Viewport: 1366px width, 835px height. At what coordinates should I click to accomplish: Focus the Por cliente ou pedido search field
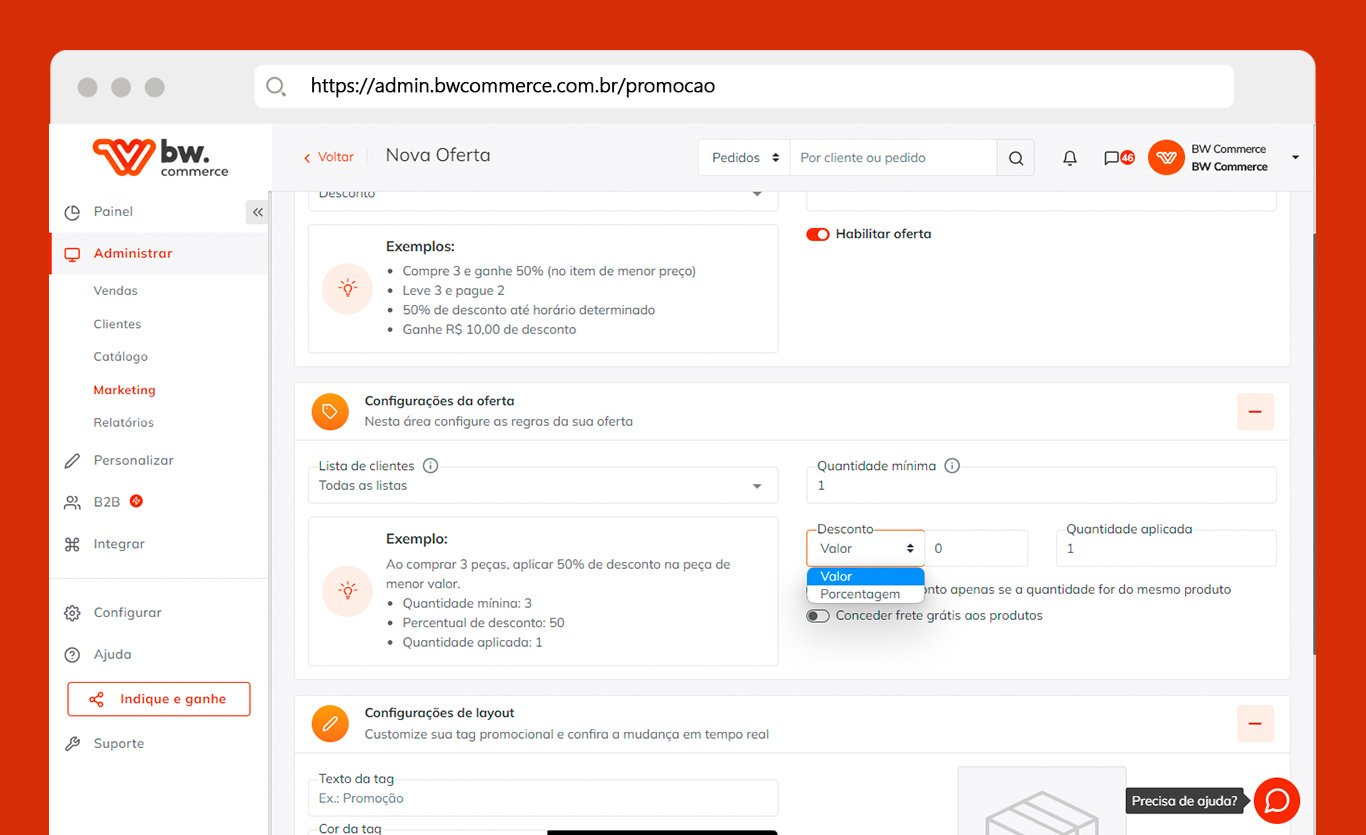pyautogui.click(x=893, y=158)
